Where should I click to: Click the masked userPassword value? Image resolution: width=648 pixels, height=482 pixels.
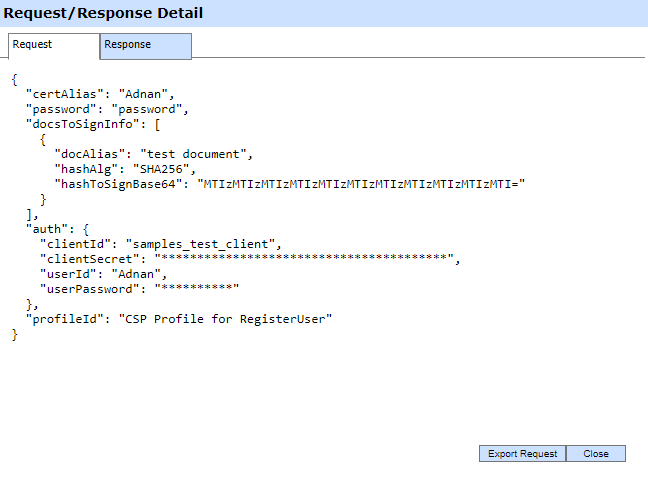(x=196, y=289)
